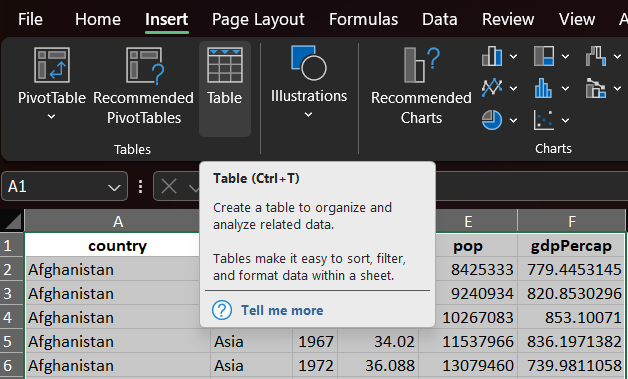Select the country header cell
Image resolution: width=628 pixels, height=379 pixels.
112,245
